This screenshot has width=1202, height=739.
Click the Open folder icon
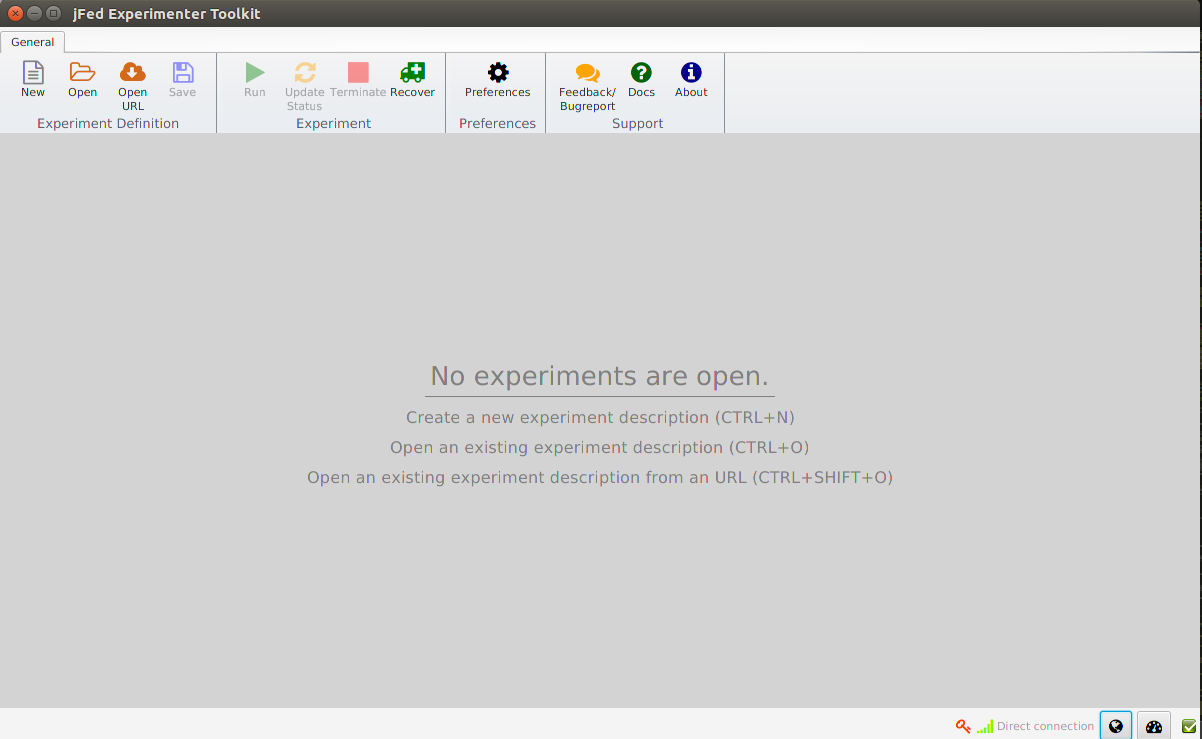(x=82, y=72)
